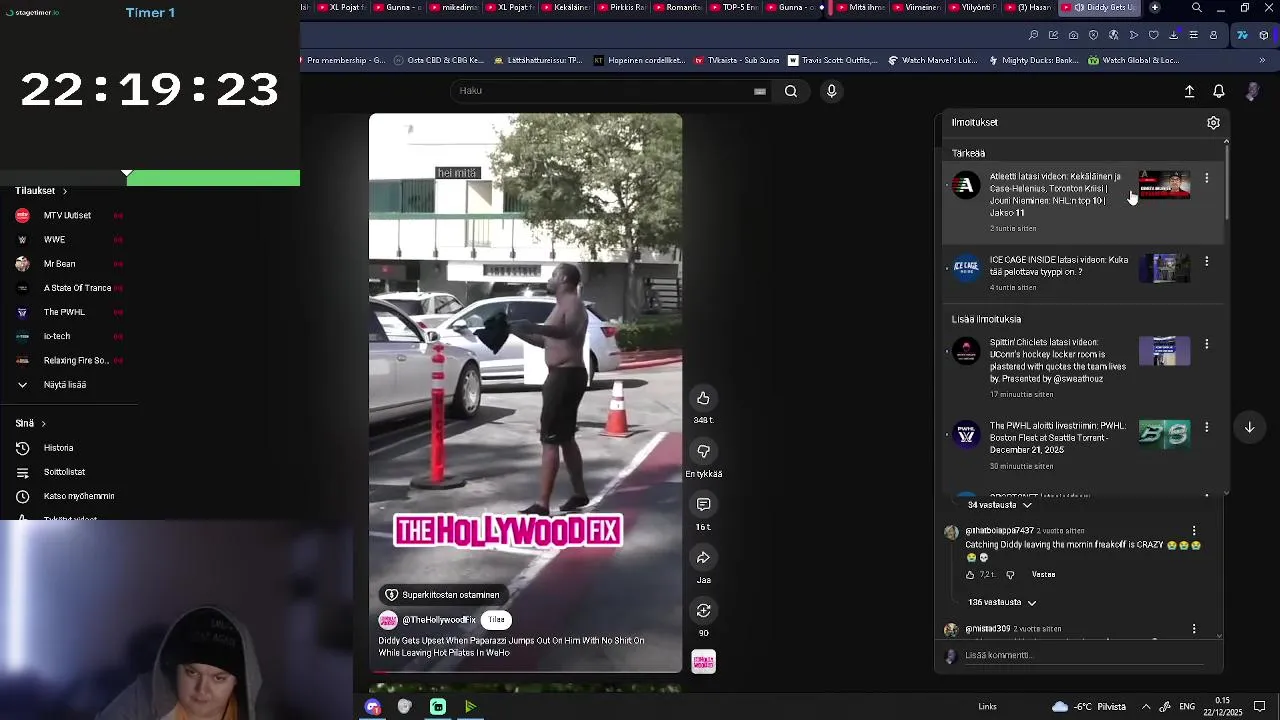
Task: Subscribe with the Tilaa button
Action: [496, 620]
